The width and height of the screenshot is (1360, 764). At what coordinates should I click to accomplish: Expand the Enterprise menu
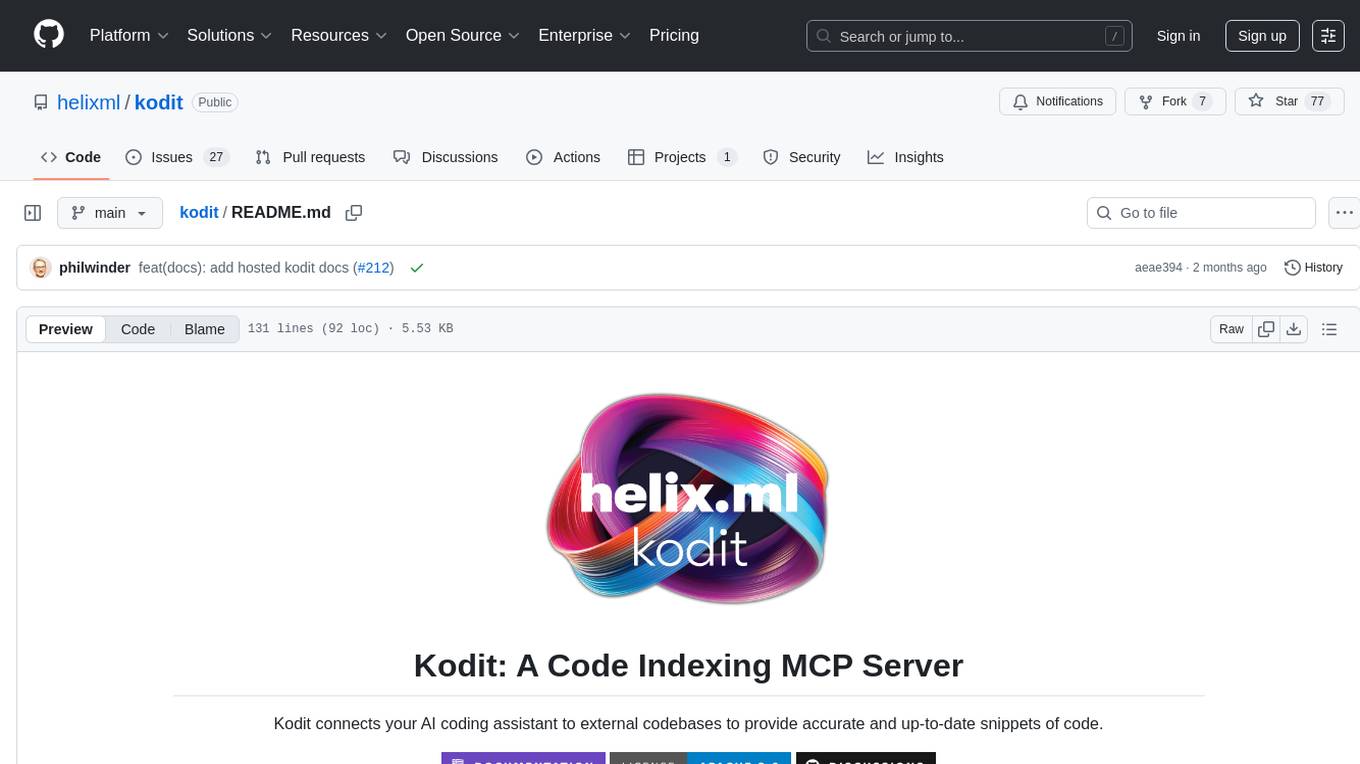point(585,35)
